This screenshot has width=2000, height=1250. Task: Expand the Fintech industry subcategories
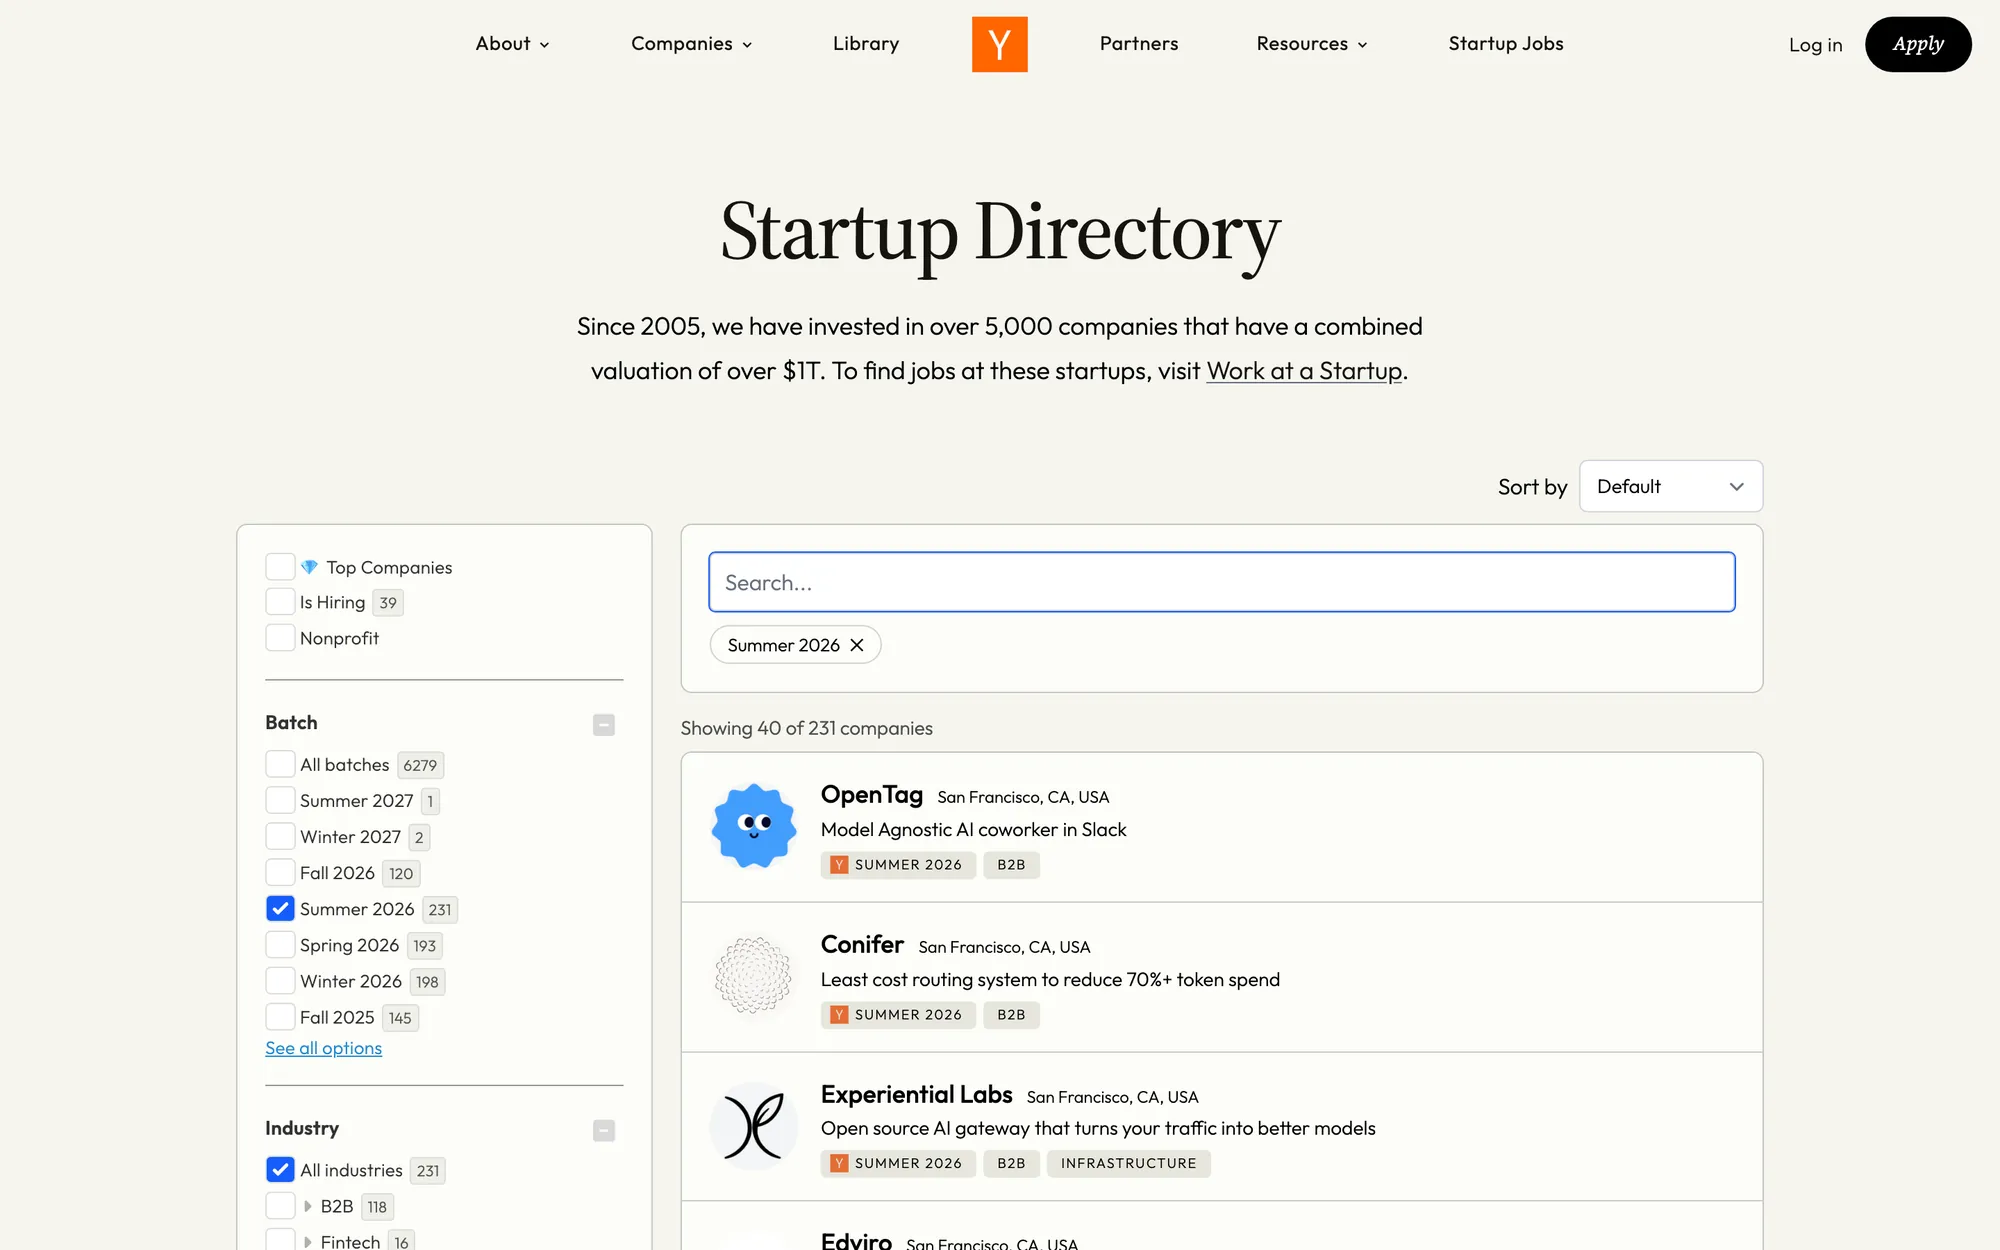point(308,1242)
